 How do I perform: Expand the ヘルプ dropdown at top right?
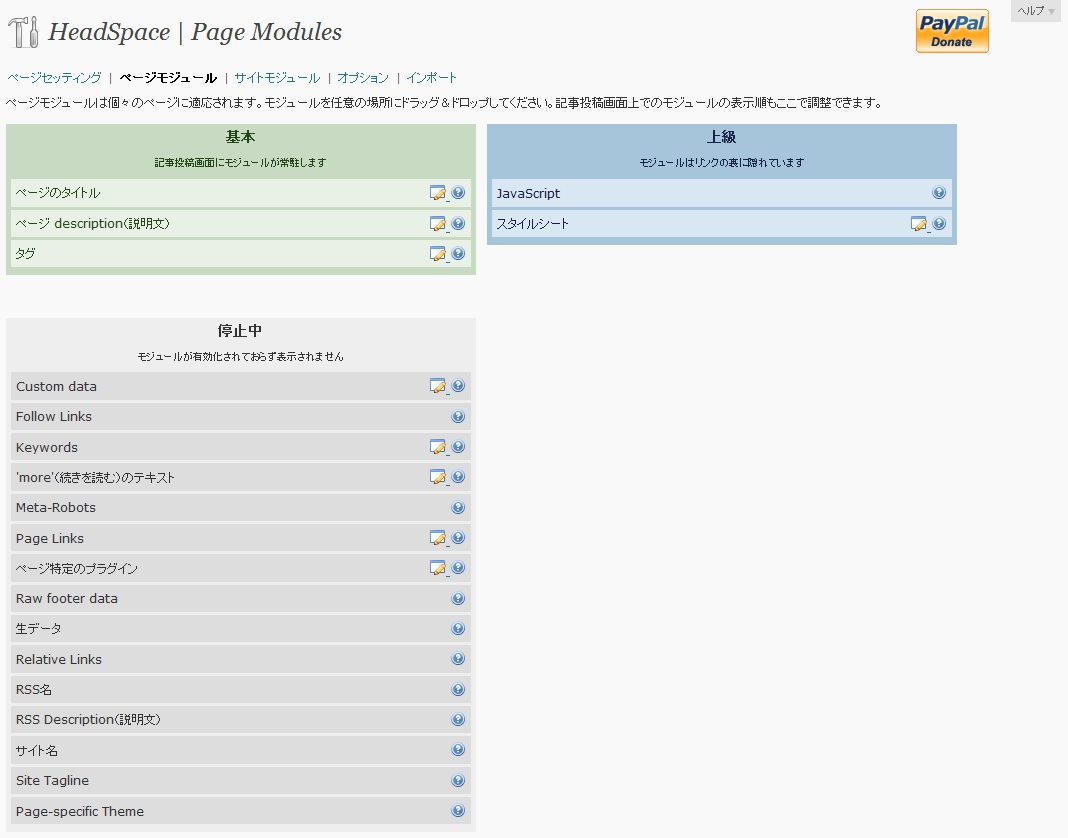(x=1036, y=11)
